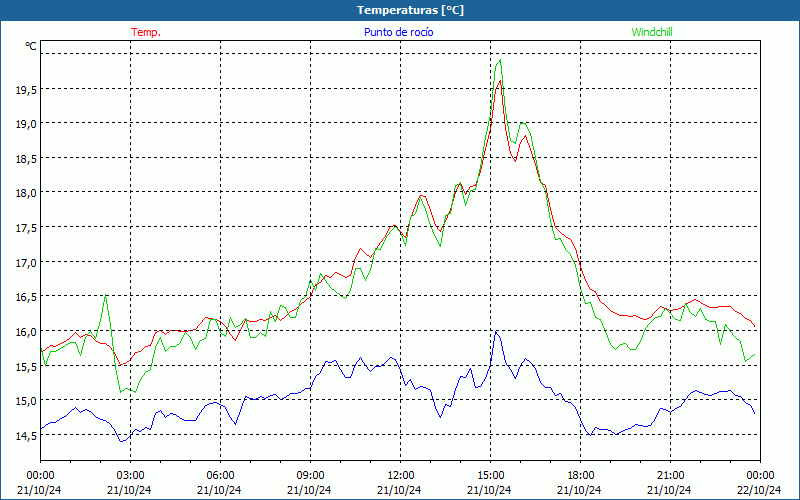Click the green windchill spike after 02:00
Screen dimensions: 800x500
click(x=105, y=295)
